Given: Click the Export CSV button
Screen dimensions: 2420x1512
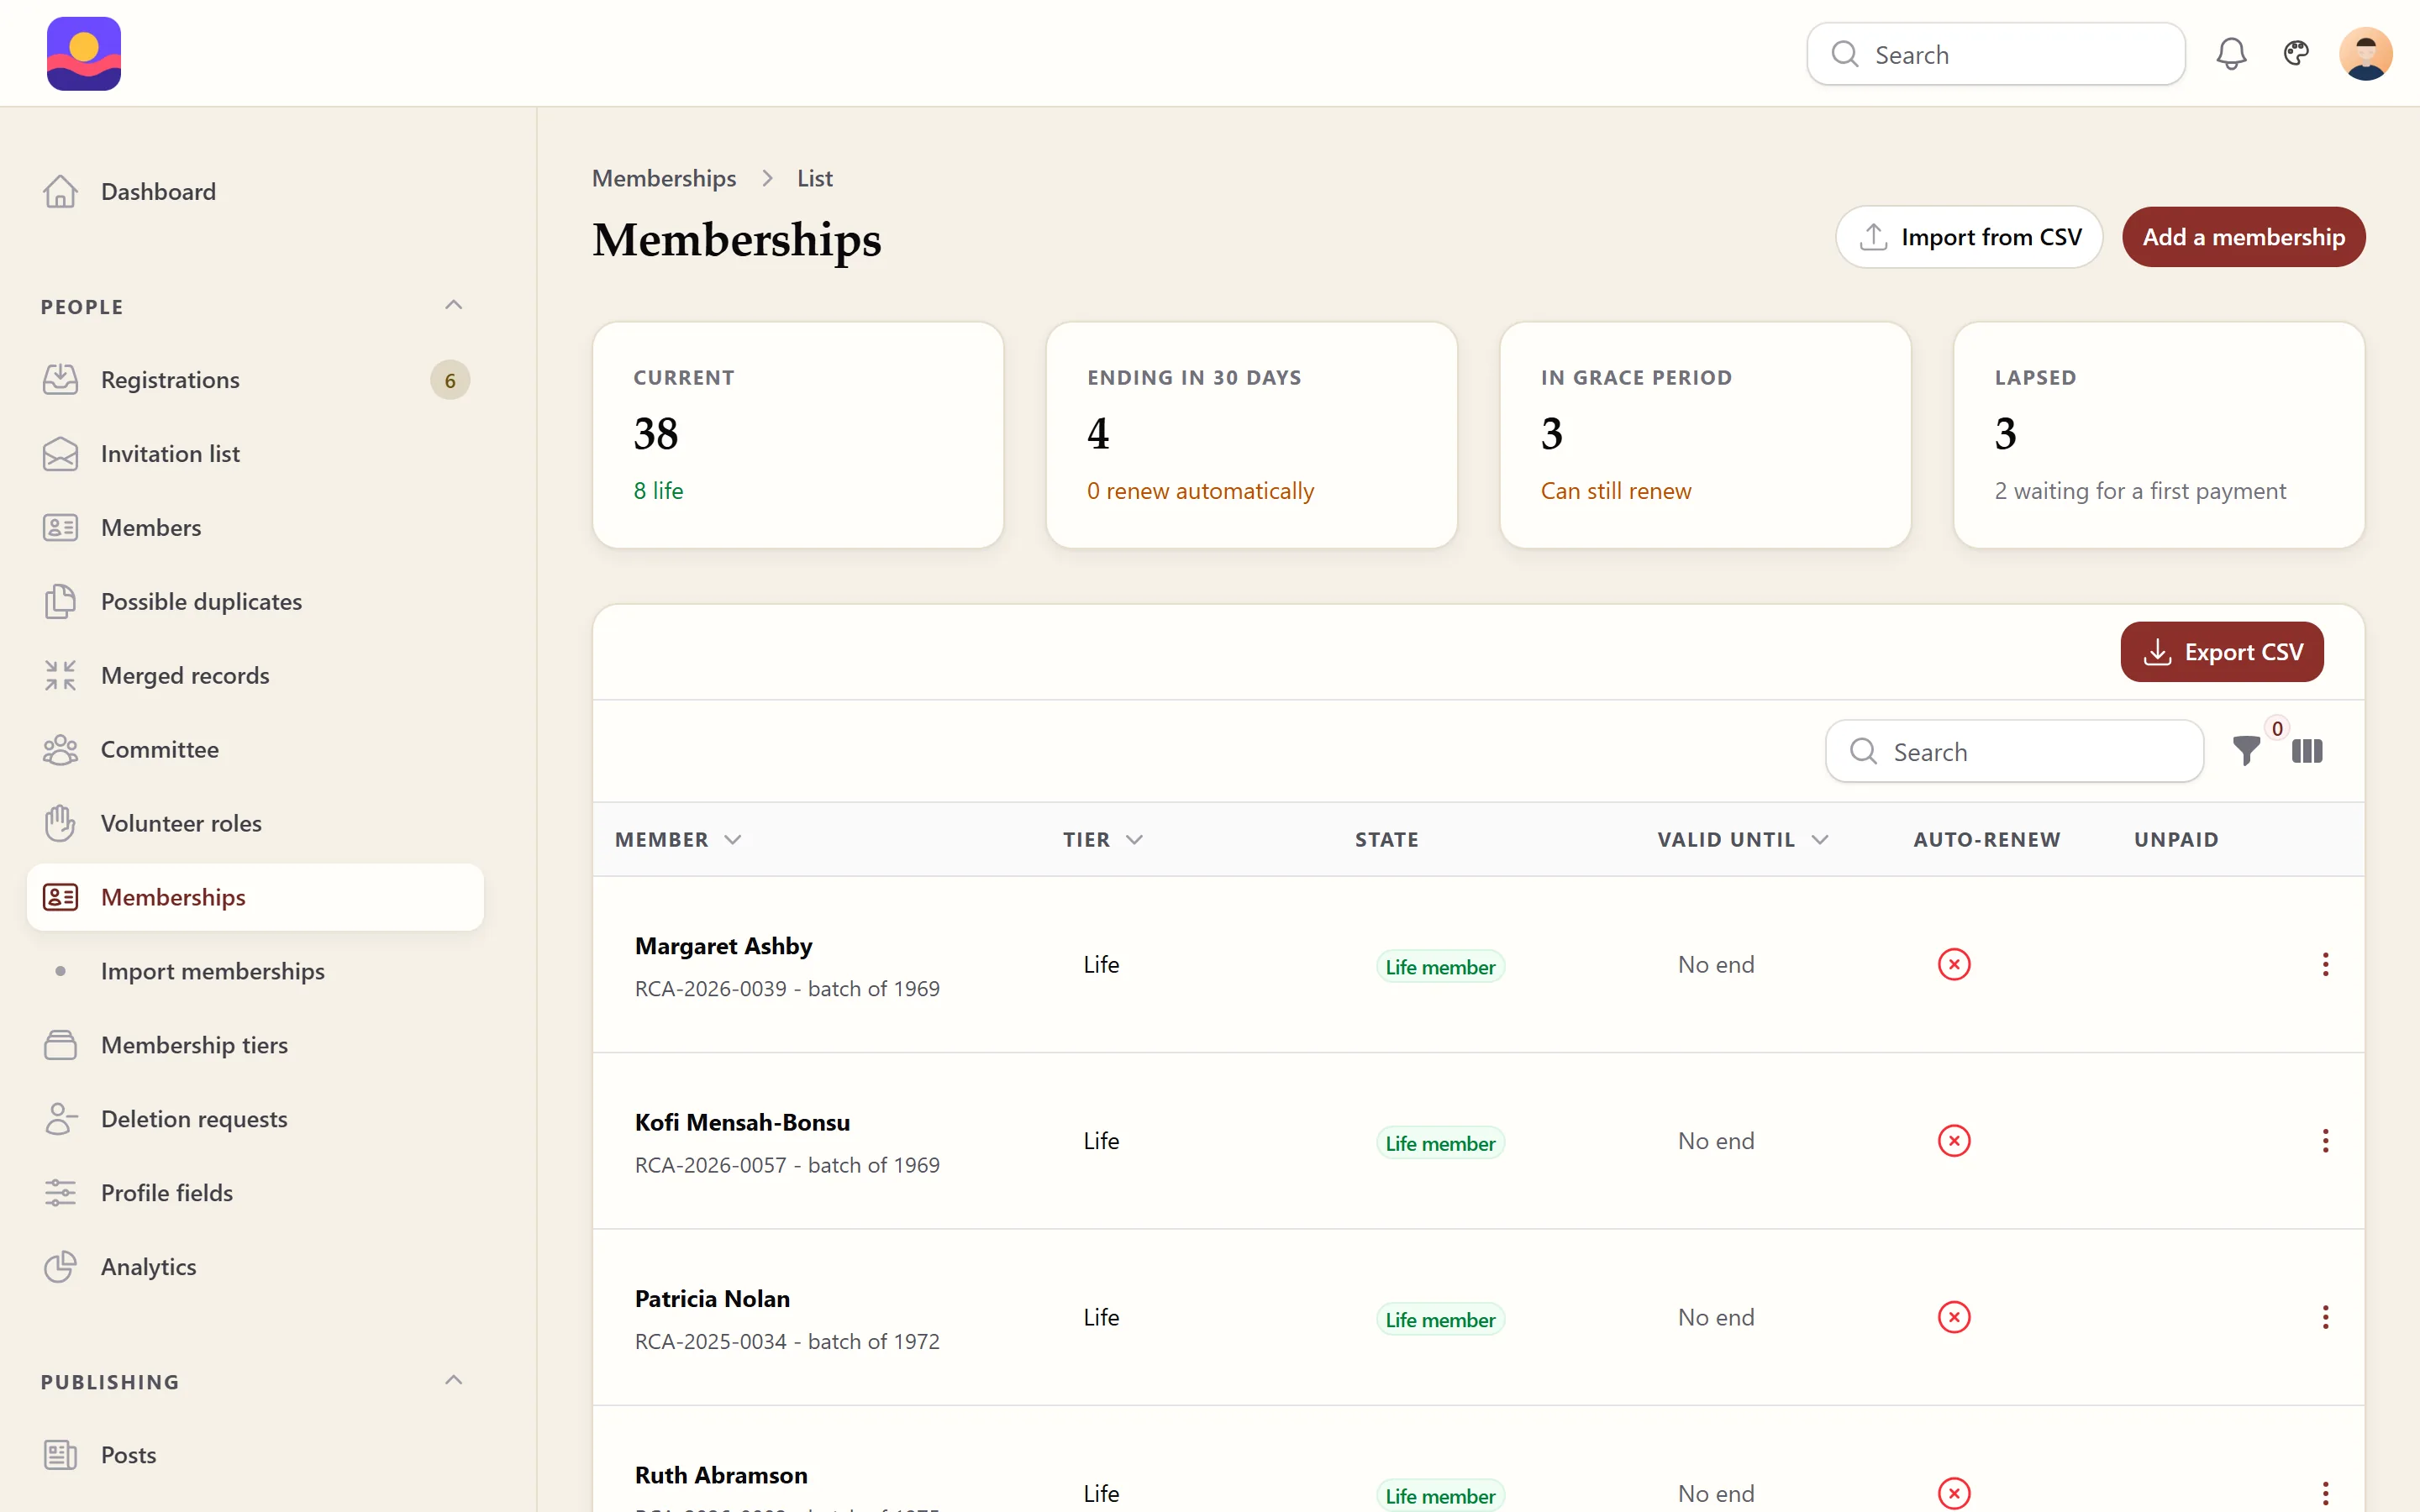Looking at the screenshot, I should [x=2222, y=652].
